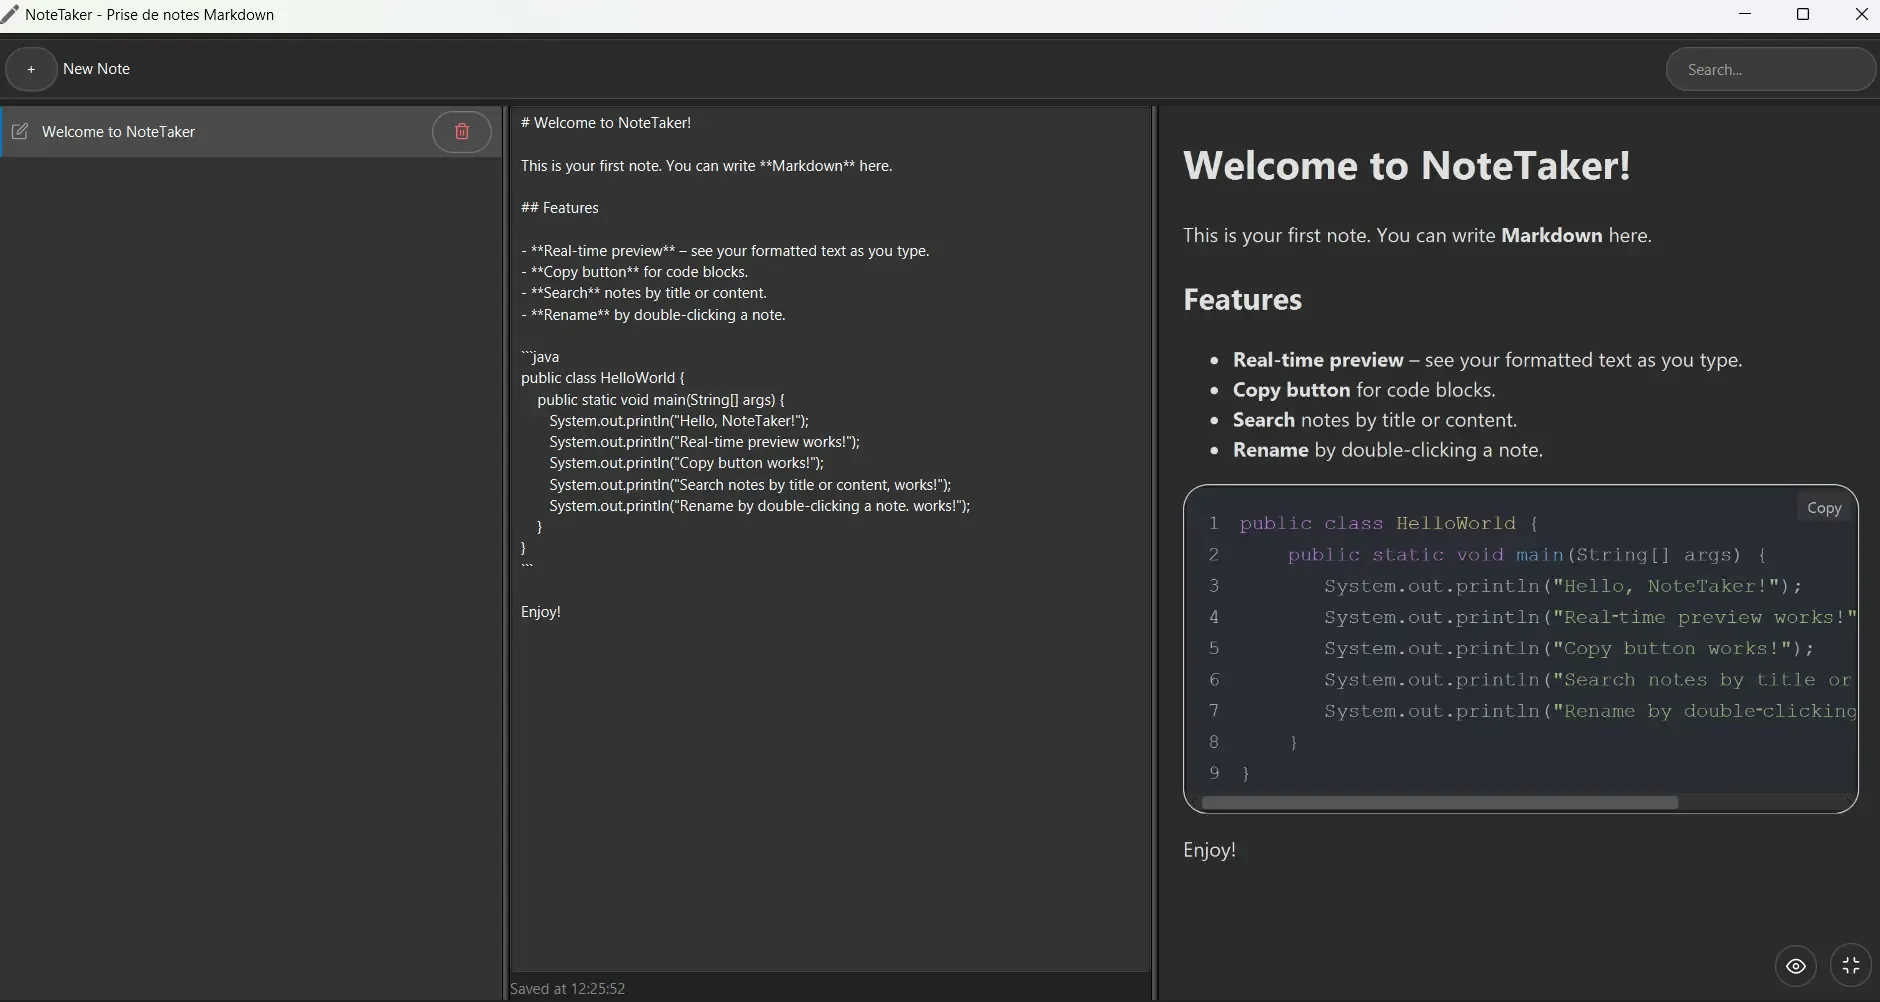Toggle the preview pane with the eye icon
The height and width of the screenshot is (1002, 1880).
pyautogui.click(x=1795, y=965)
